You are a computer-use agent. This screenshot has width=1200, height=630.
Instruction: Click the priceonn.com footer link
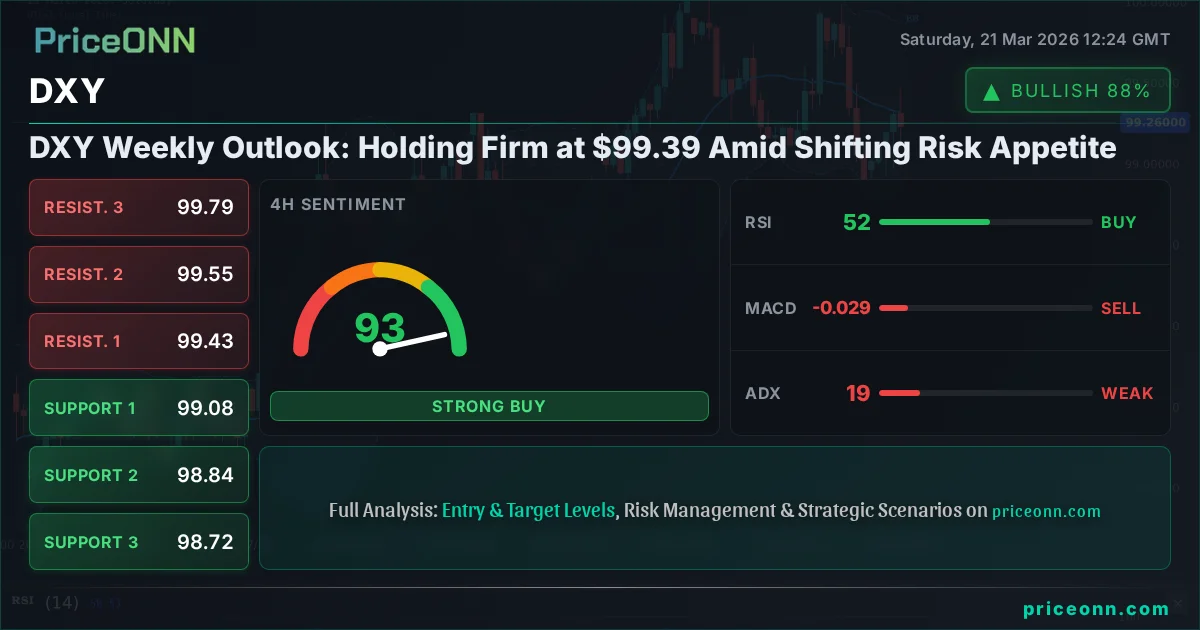(1096, 608)
